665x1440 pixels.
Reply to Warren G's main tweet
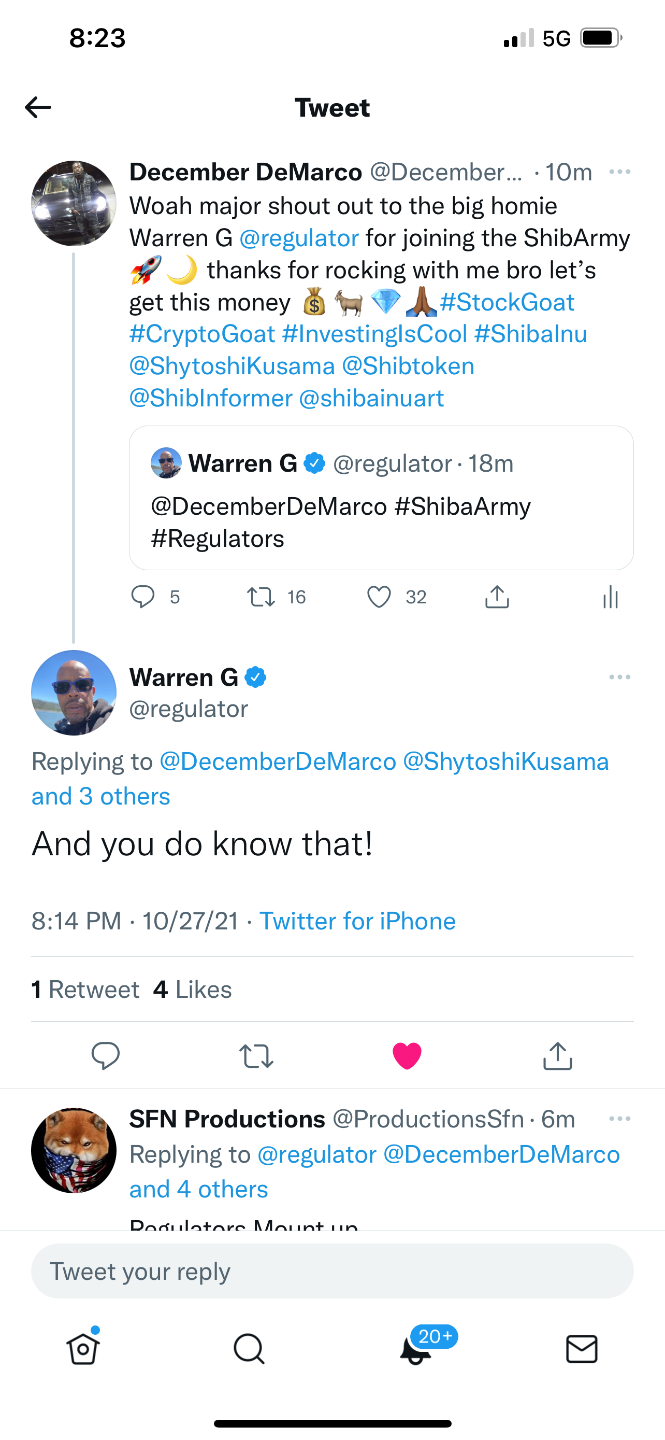click(106, 1055)
